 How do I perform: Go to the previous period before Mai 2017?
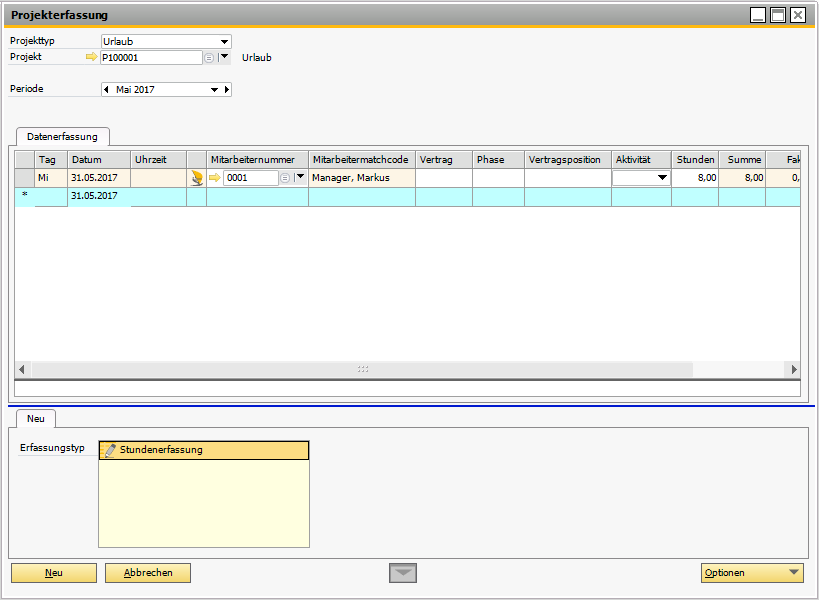click(107, 90)
